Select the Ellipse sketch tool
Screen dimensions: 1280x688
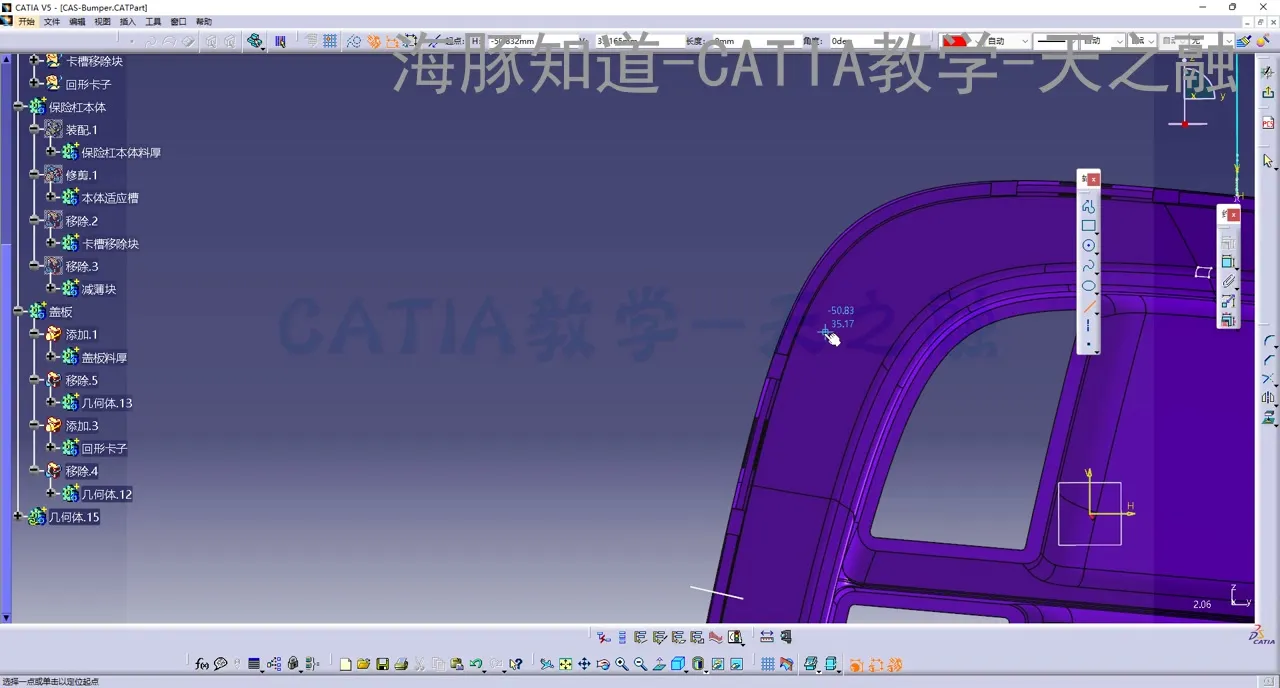click(x=1088, y=286)
